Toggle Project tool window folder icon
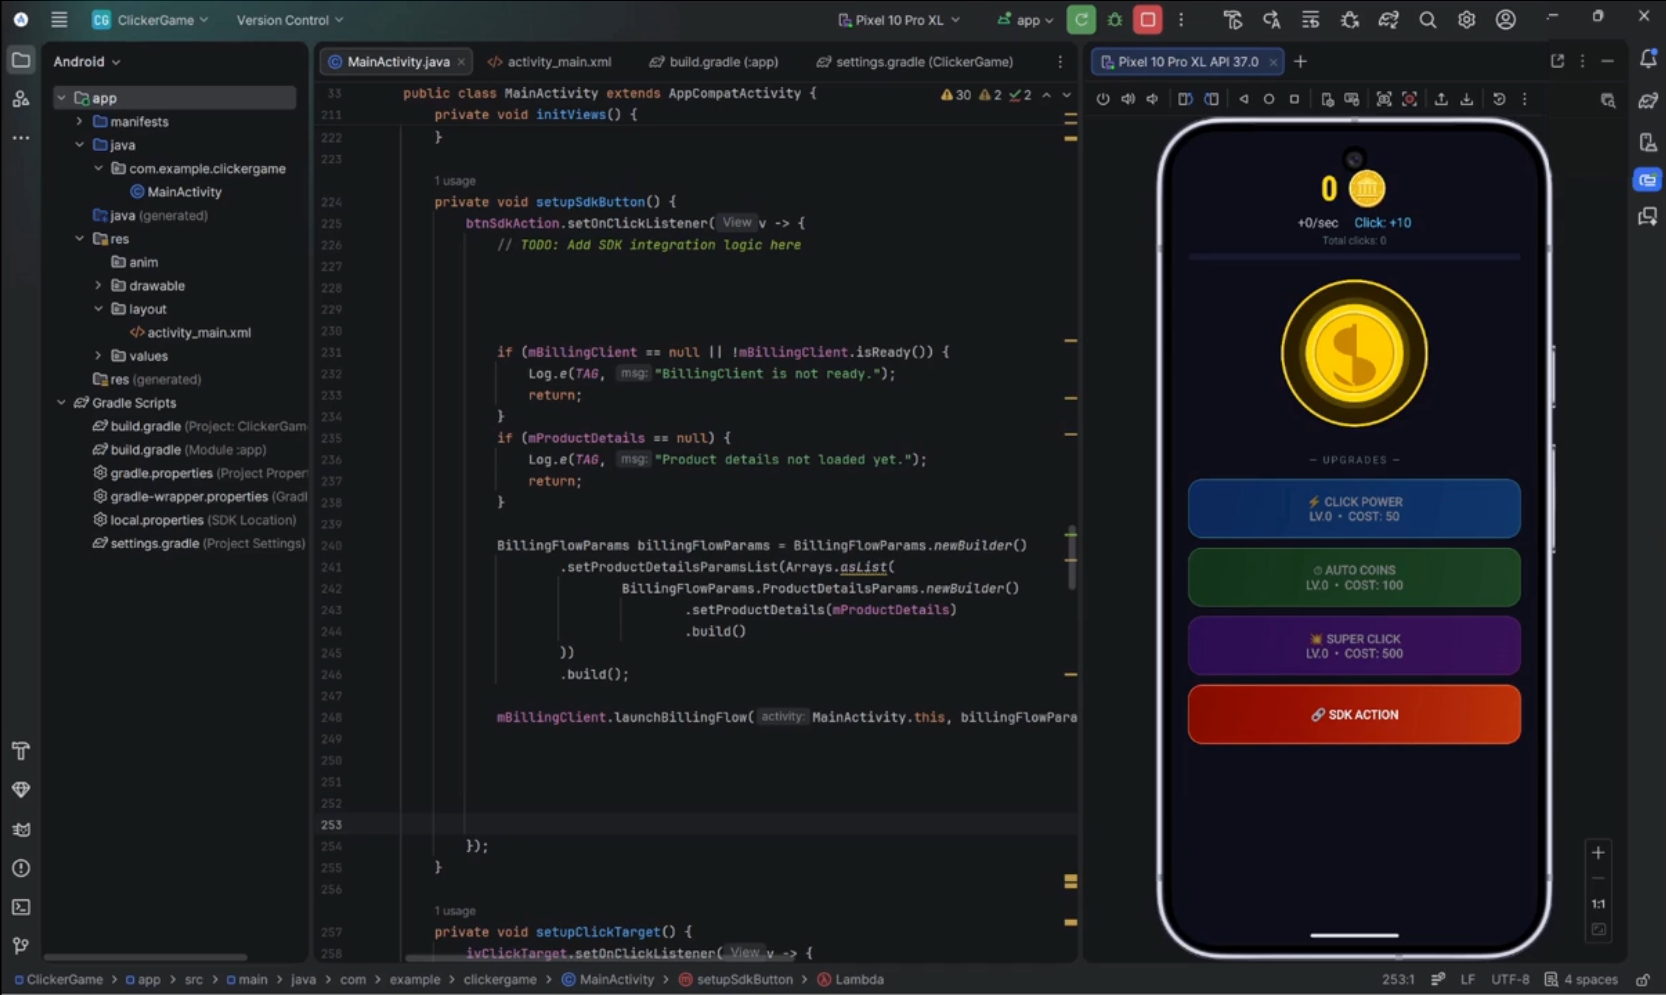This screenshot has width=1666, height=995. tap(20, 61)
